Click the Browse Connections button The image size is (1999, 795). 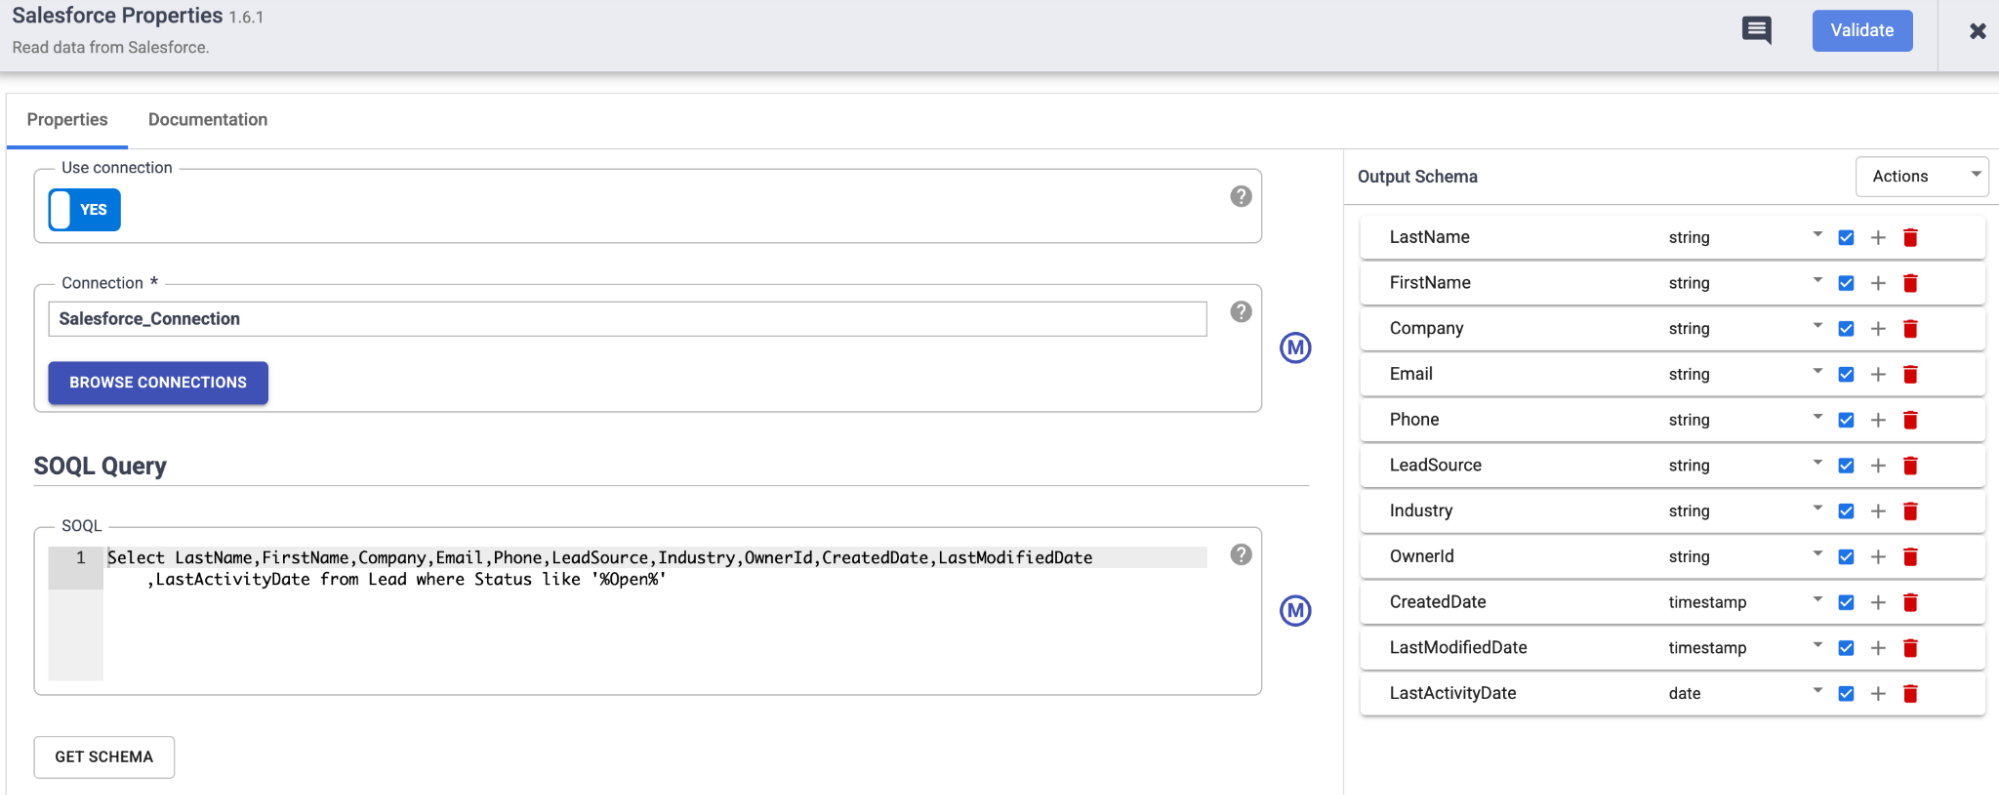tap(158, 383)
